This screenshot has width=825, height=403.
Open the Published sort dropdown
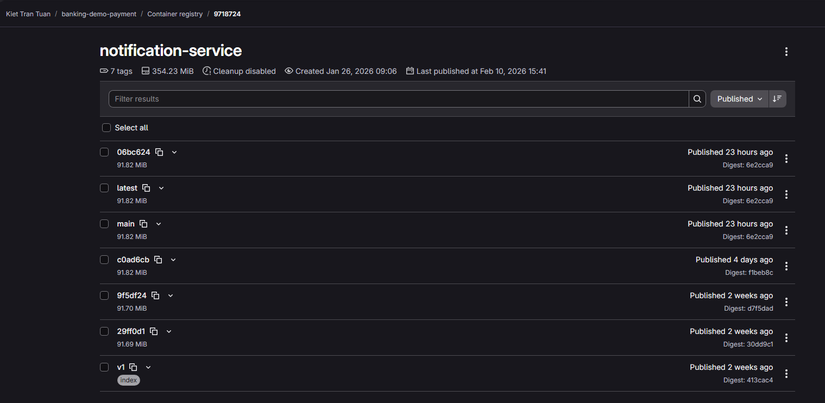pyautogui.click(x=739, y=99)
